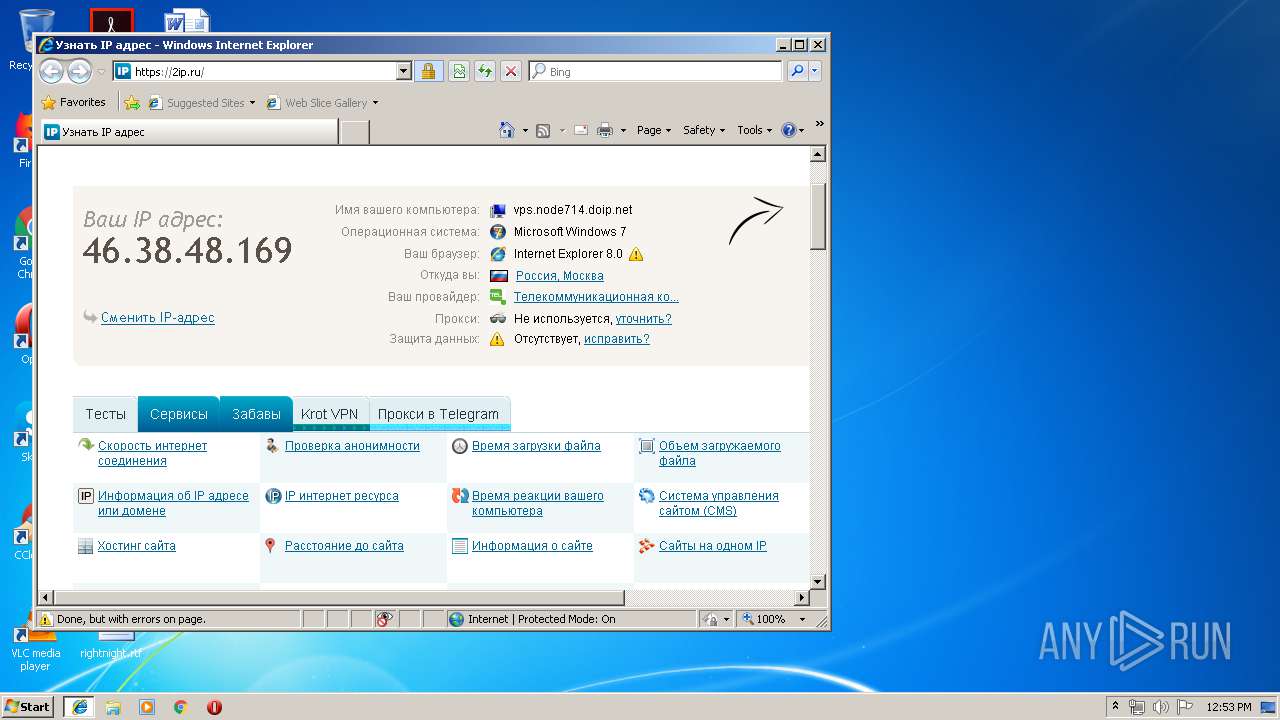Click inside the Bing search box

pyautogui.click(x=656, y=71)
